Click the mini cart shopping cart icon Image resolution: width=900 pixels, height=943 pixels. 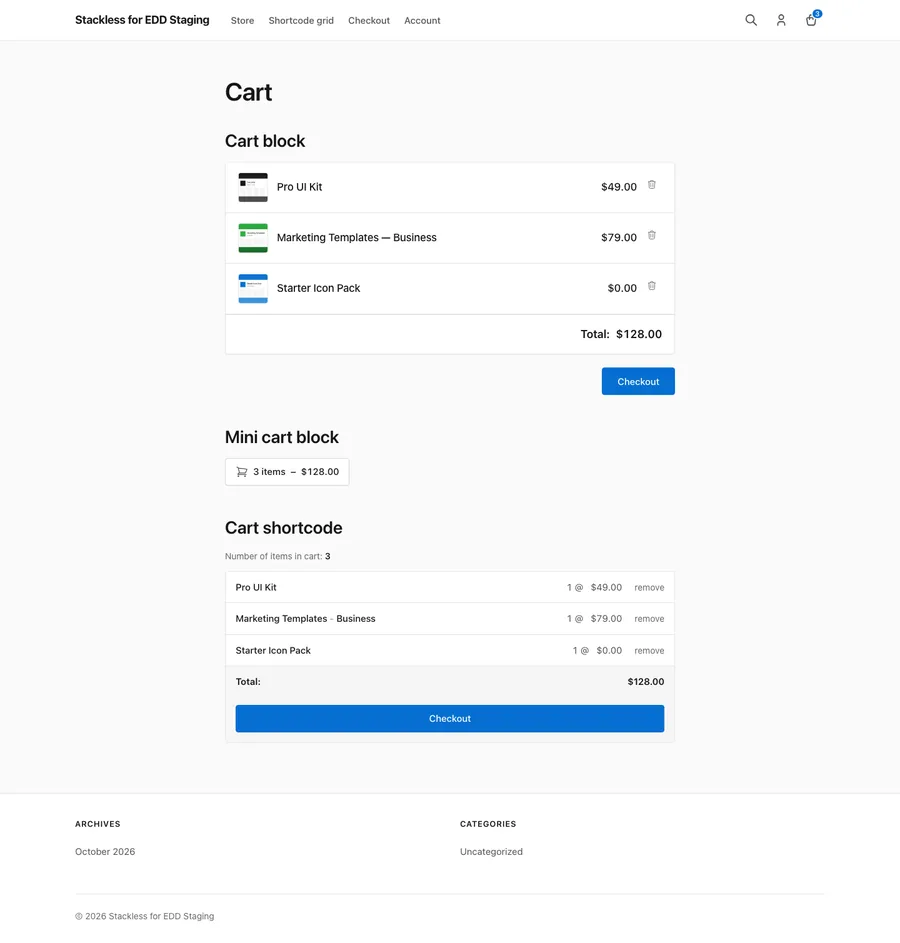pyautogui.click(x=242, y=472)
